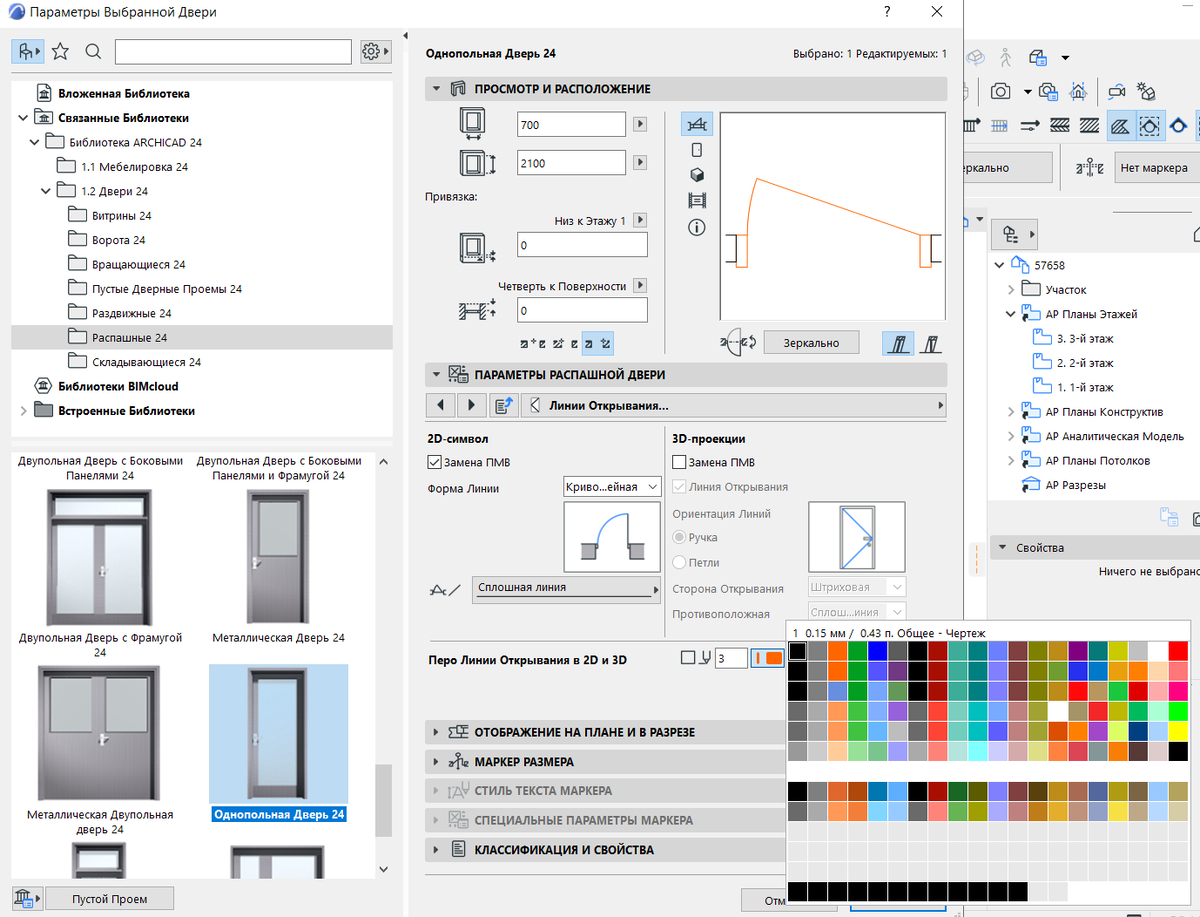1200x917 pixels.
Task: Expand ОТОБРАЖЕНИЕ НА ПЛАНЕ И В РАЗРЕЗЕ panel
Action: tap(436, 732)
